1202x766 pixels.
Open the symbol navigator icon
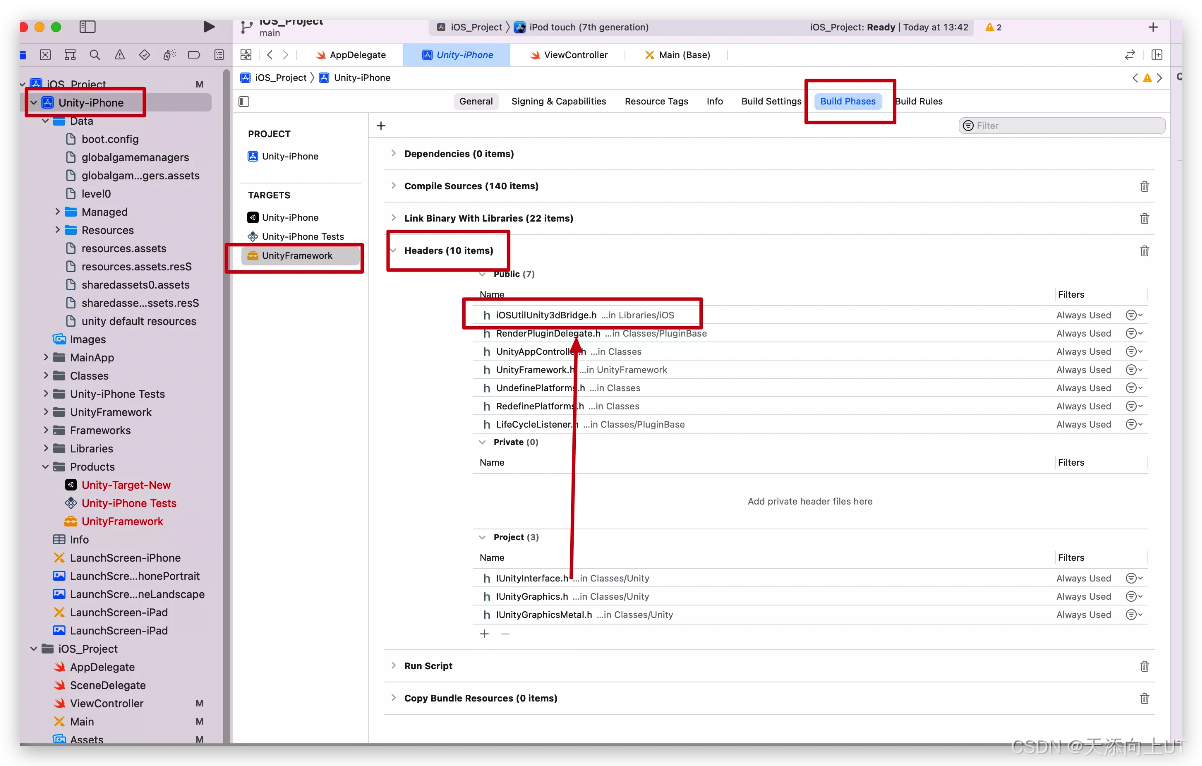70,55
